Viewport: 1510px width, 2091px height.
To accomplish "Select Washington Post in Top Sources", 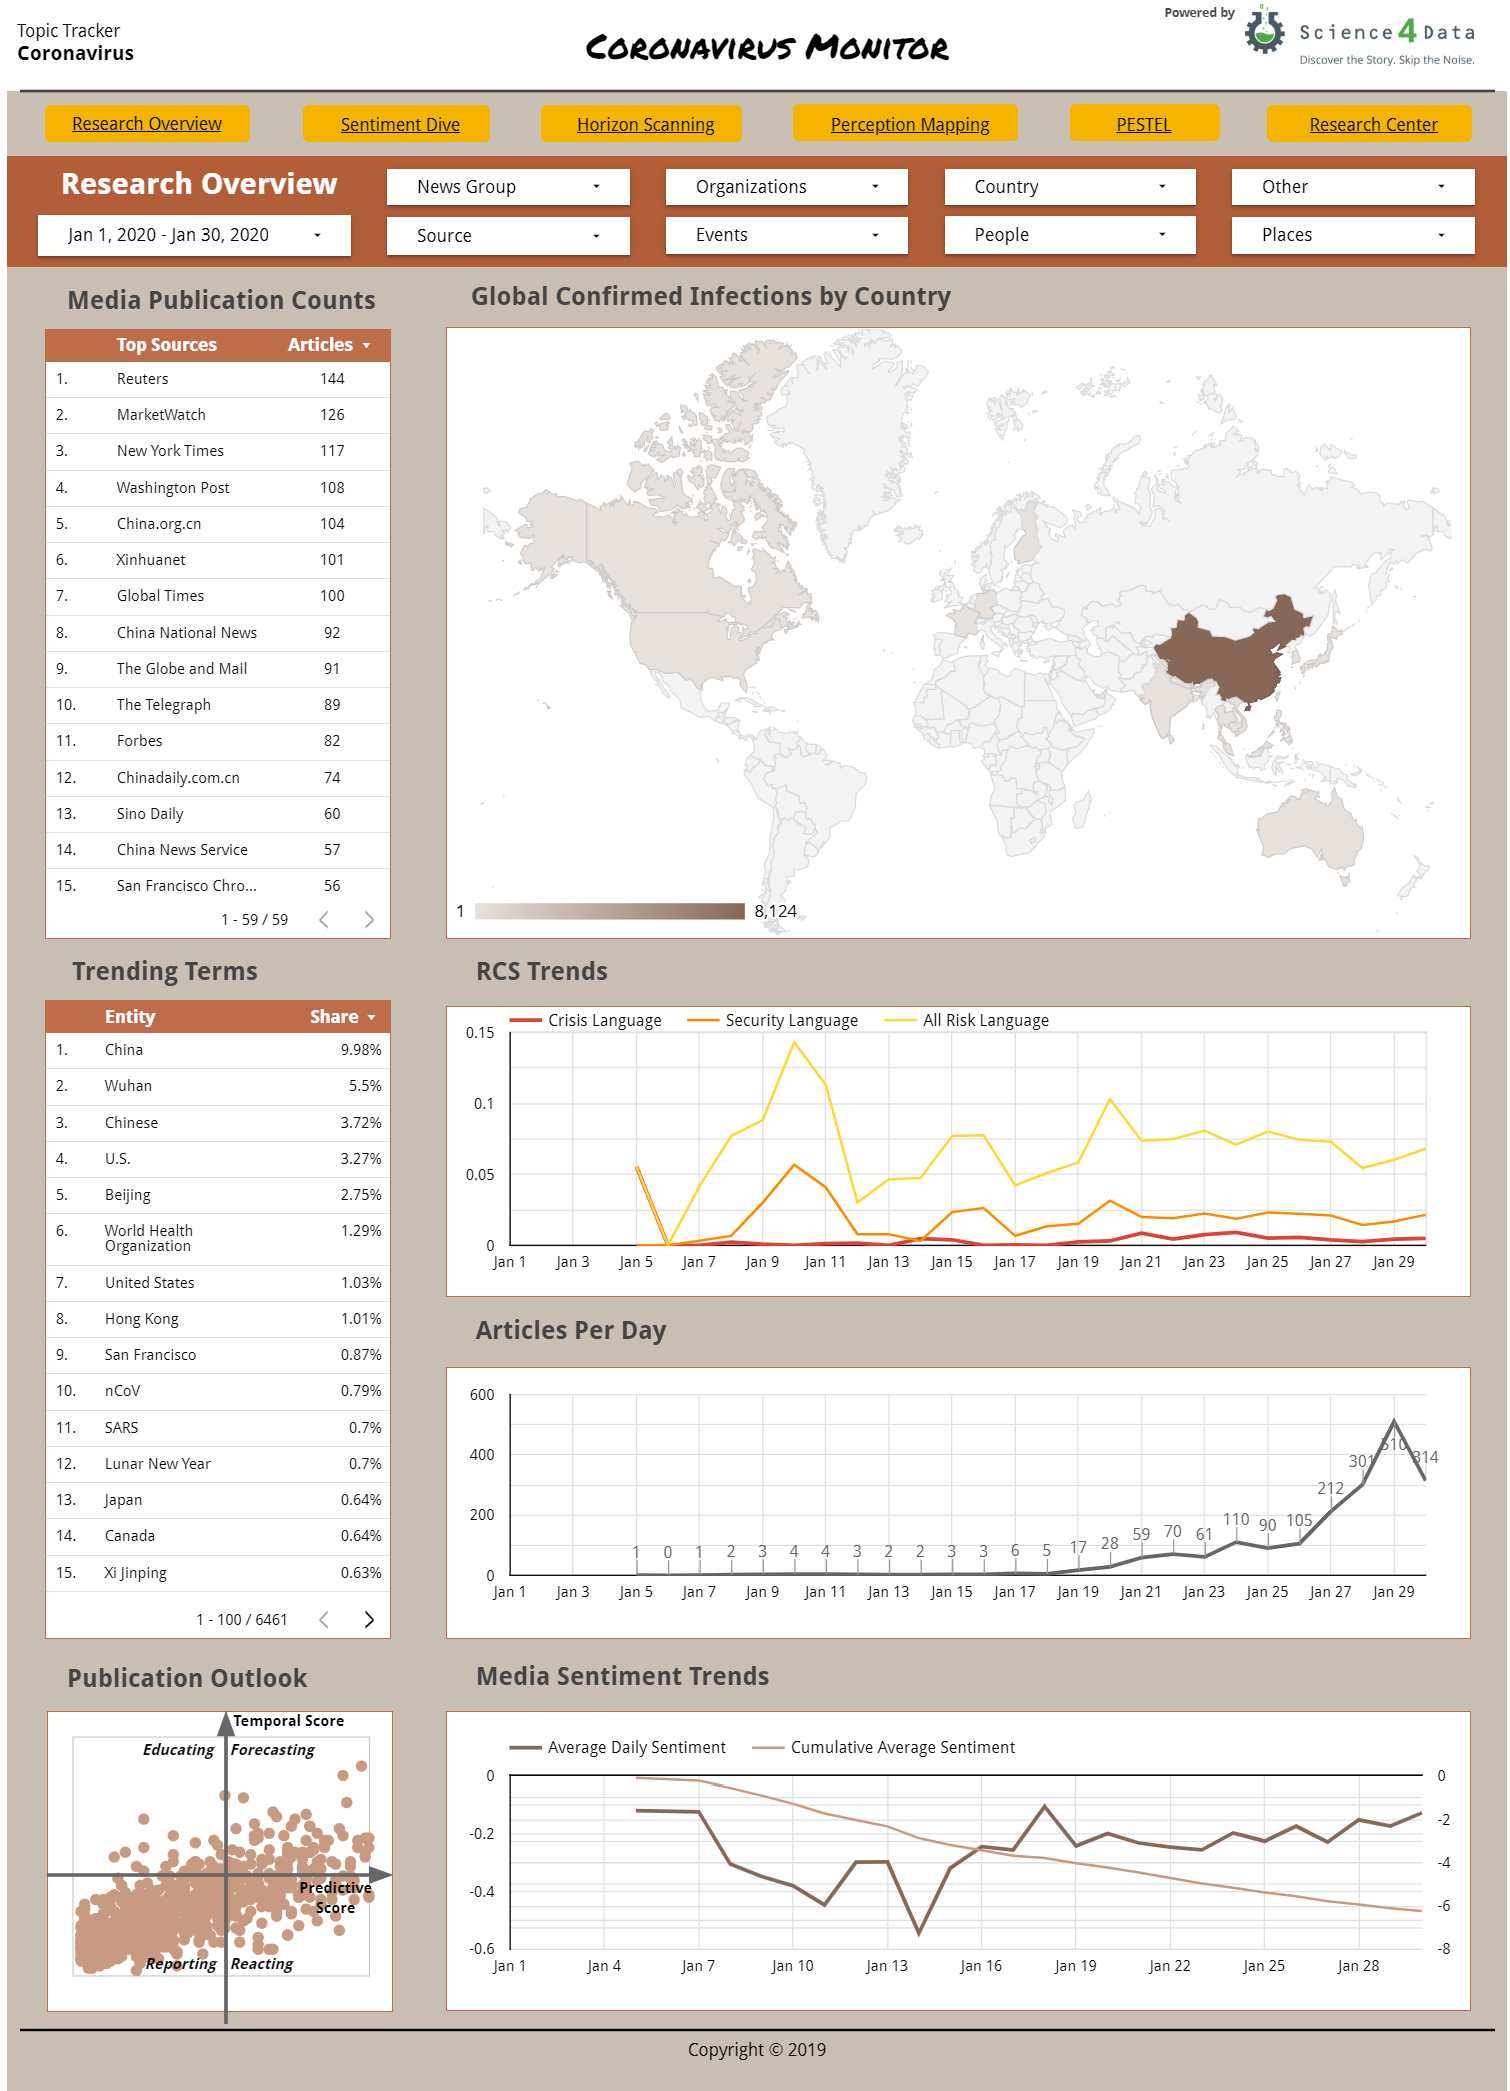I will [x=218, y=488].
